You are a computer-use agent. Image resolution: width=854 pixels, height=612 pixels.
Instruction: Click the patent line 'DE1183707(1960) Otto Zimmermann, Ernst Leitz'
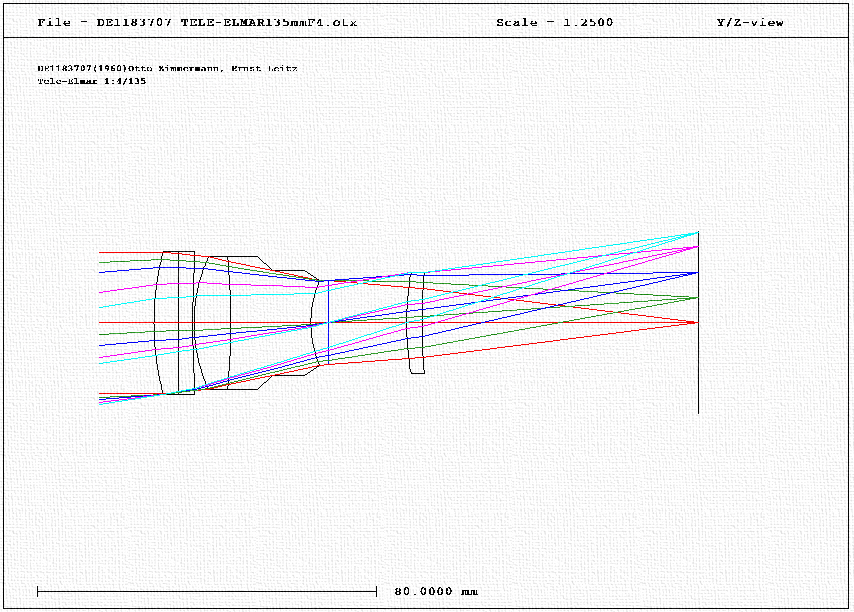(167, 69)
